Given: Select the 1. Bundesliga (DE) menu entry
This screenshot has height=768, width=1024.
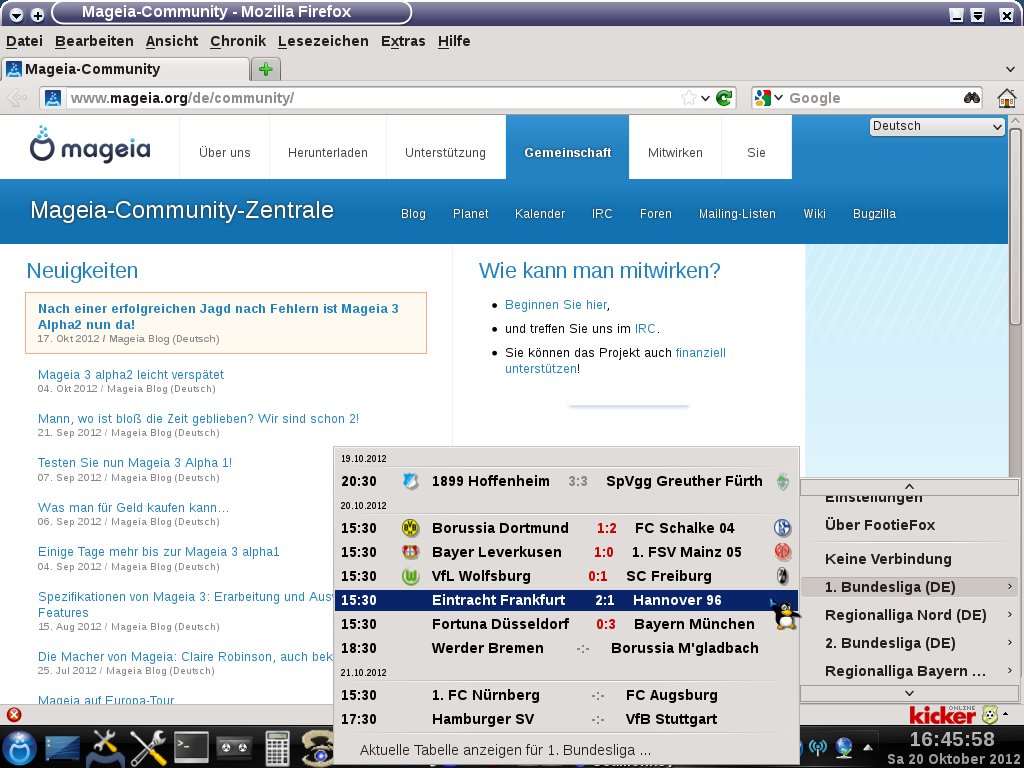Looking at the screenshot, I should 909,587.
